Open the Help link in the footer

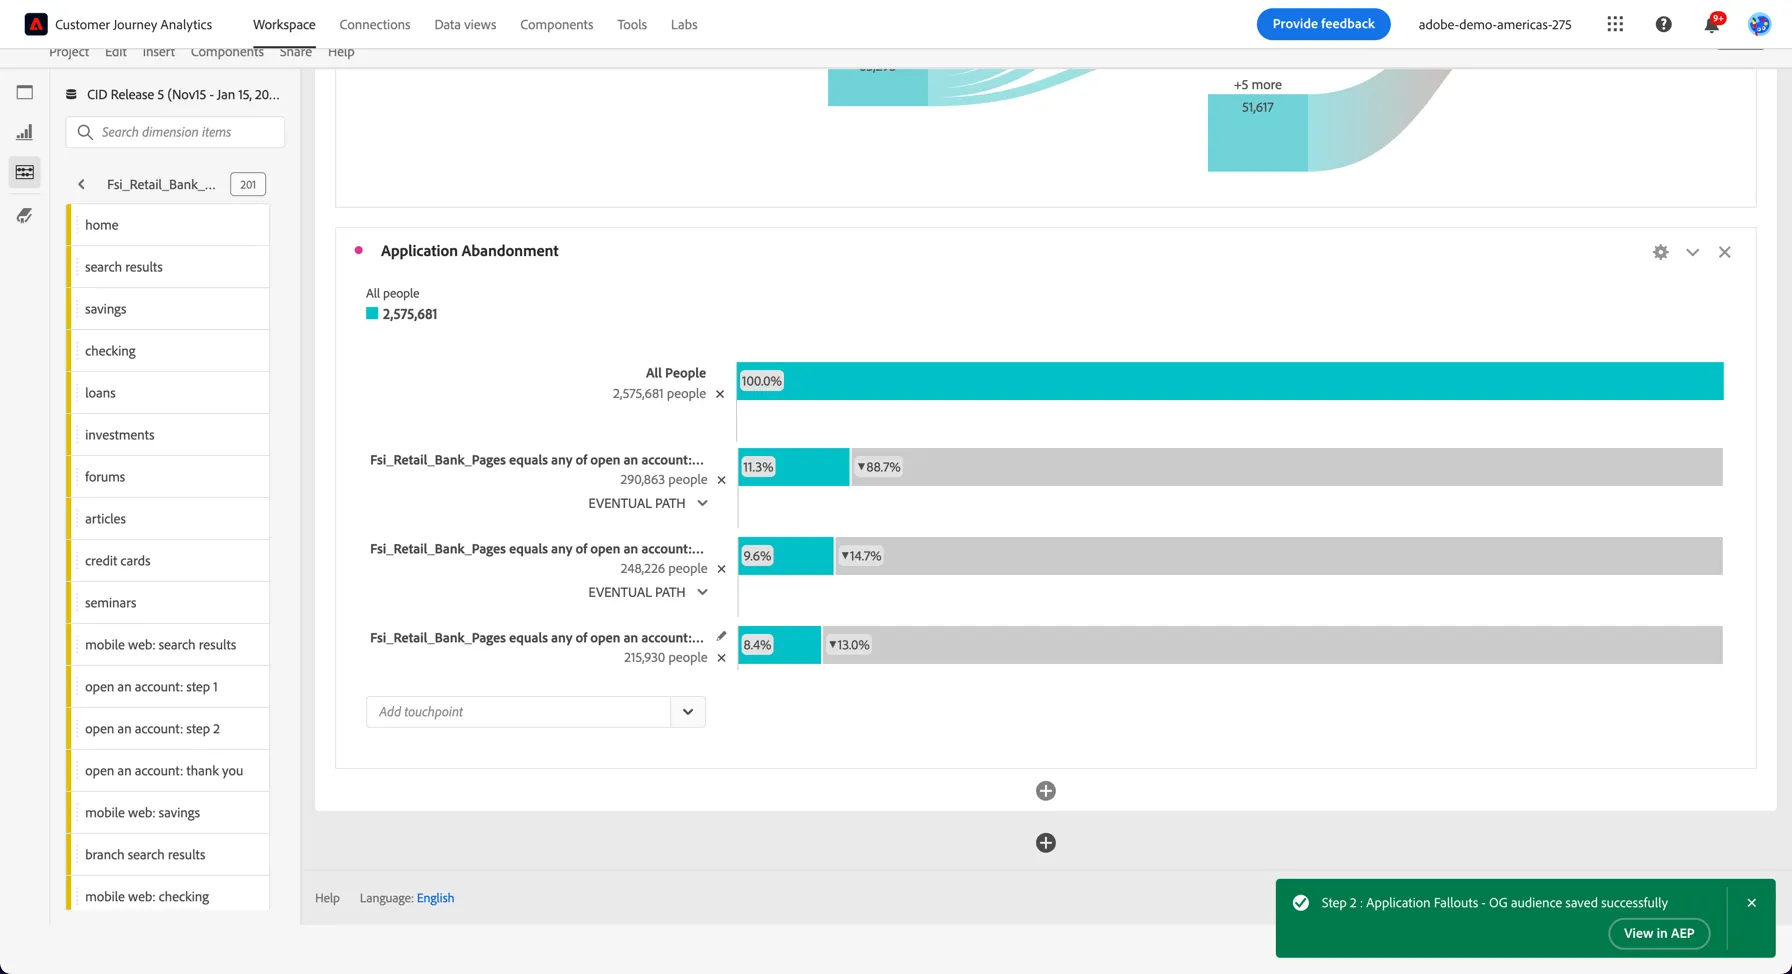tap(327, 898)
